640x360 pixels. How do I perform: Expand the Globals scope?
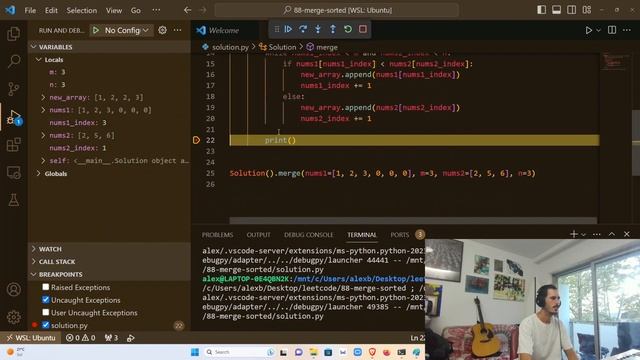(38, 173)
